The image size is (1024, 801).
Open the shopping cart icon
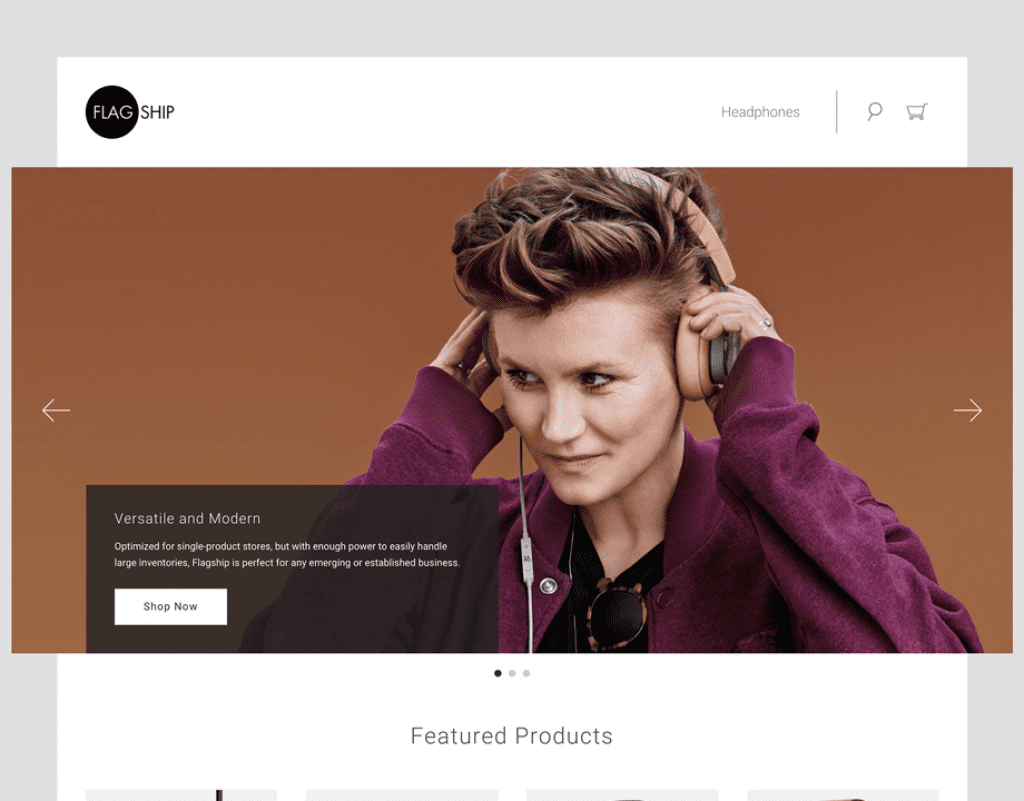pyautogui.click(x=917, y=112)
